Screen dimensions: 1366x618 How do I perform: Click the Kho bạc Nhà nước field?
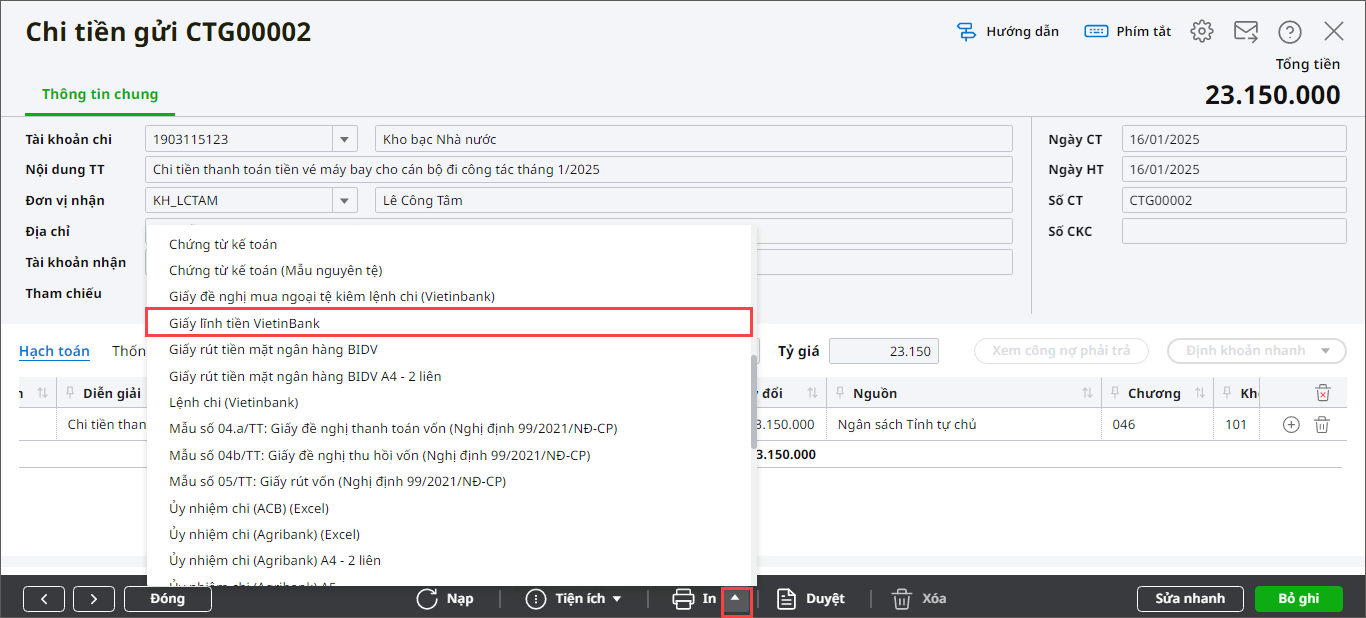(694, 139)
